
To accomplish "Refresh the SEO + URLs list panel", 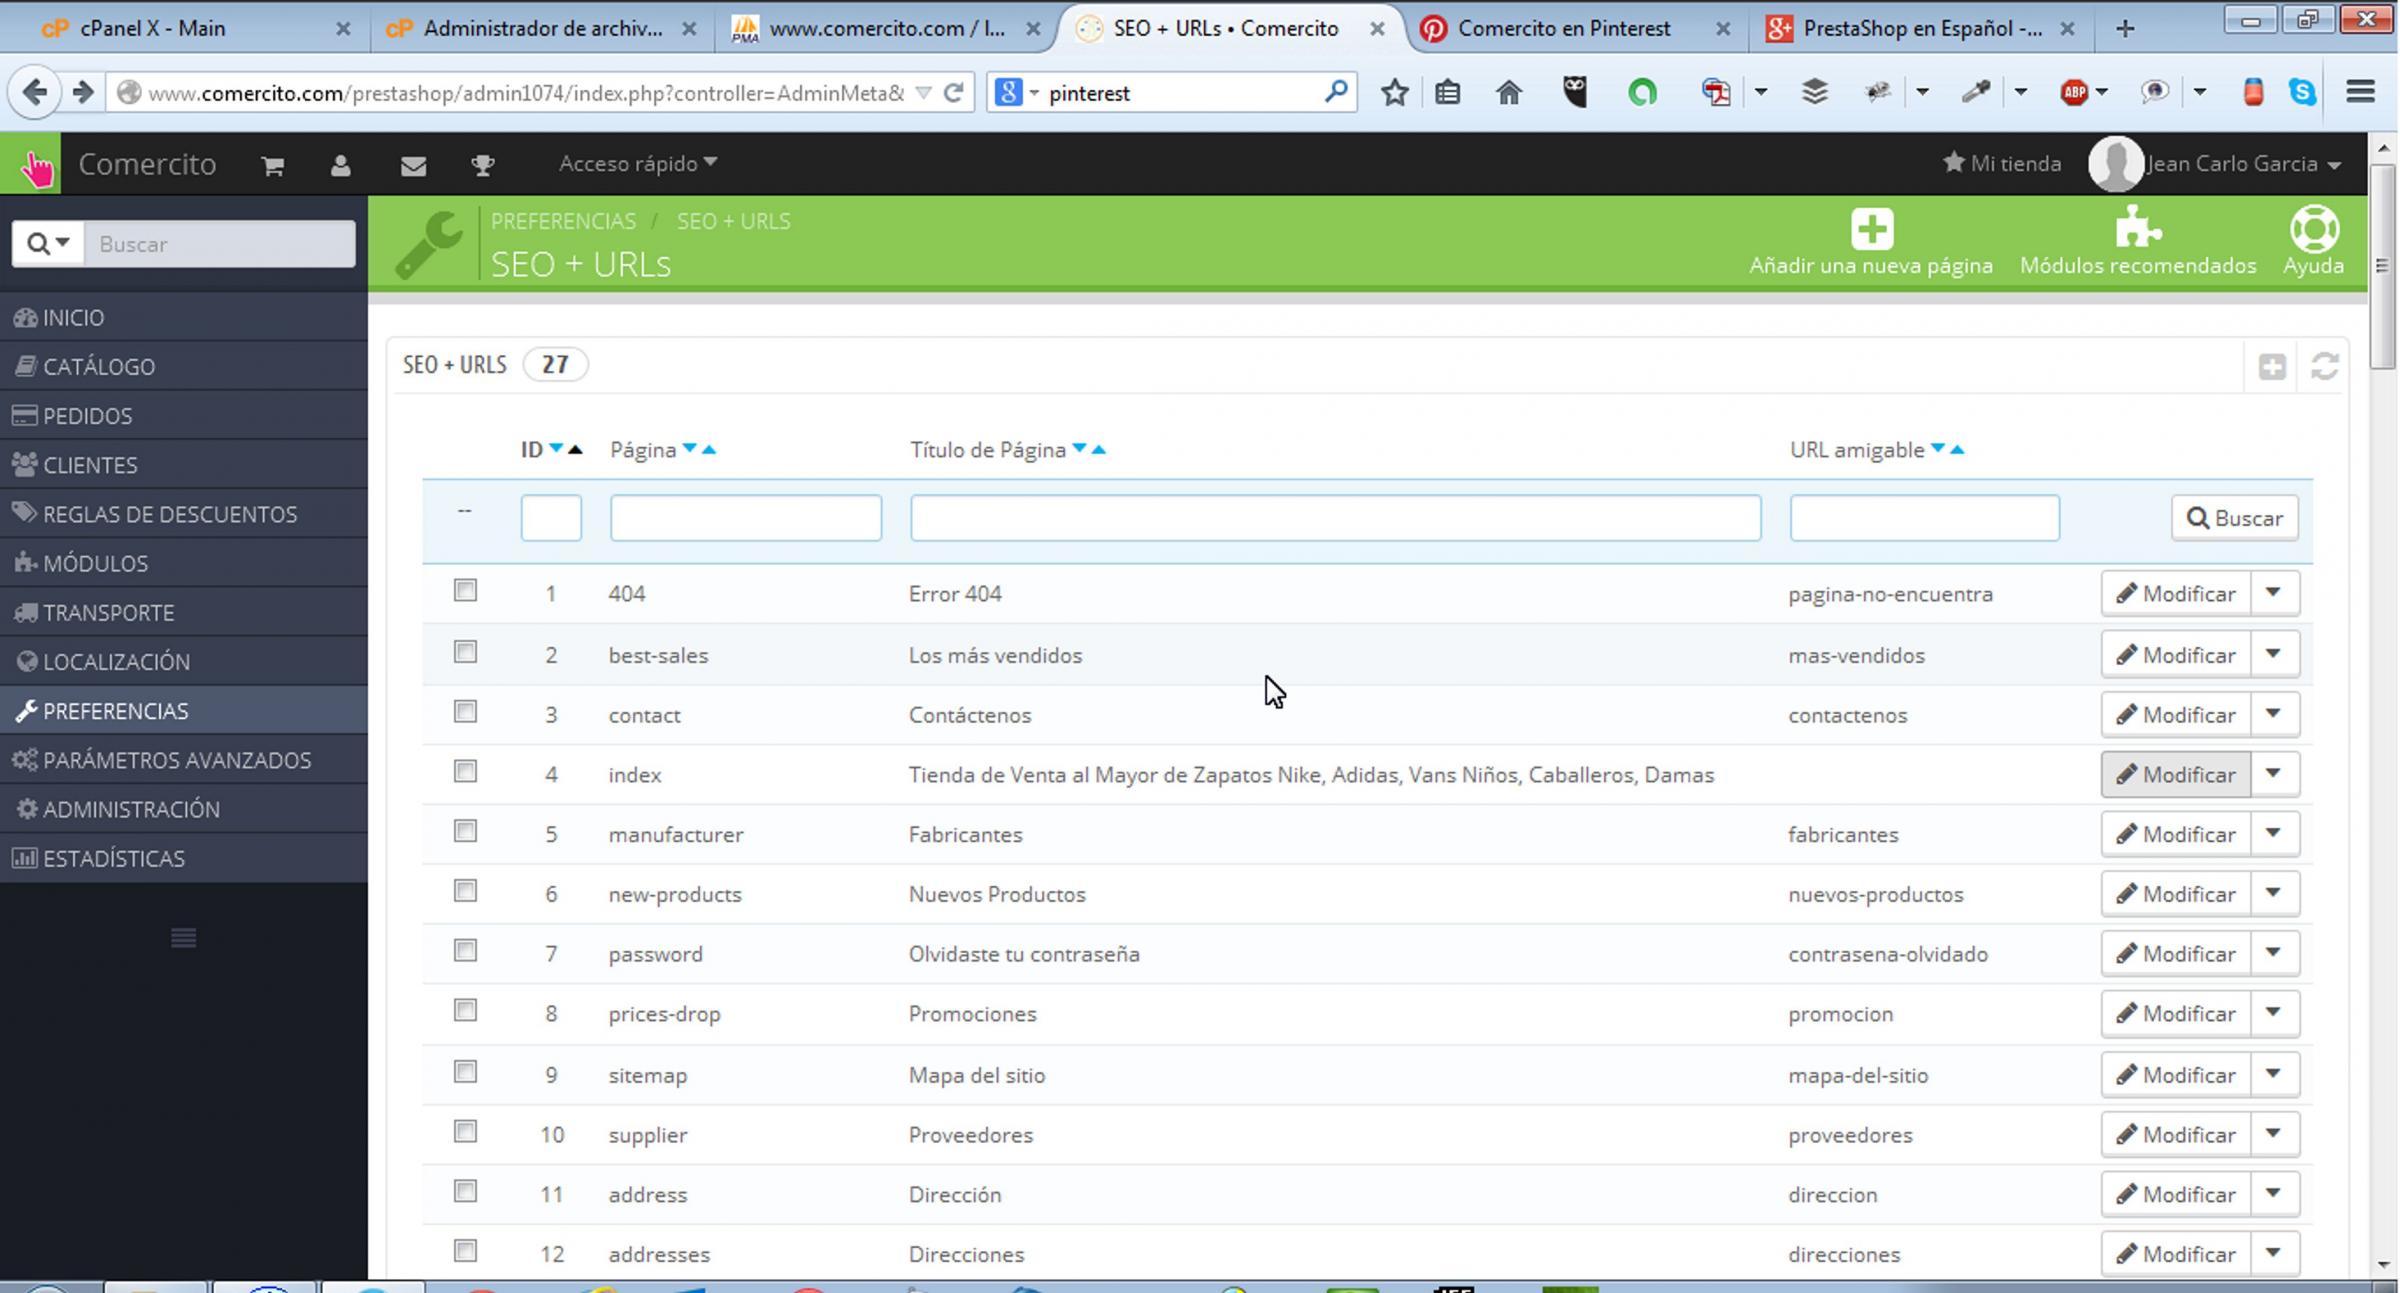I will click(x=2324, y=367).
